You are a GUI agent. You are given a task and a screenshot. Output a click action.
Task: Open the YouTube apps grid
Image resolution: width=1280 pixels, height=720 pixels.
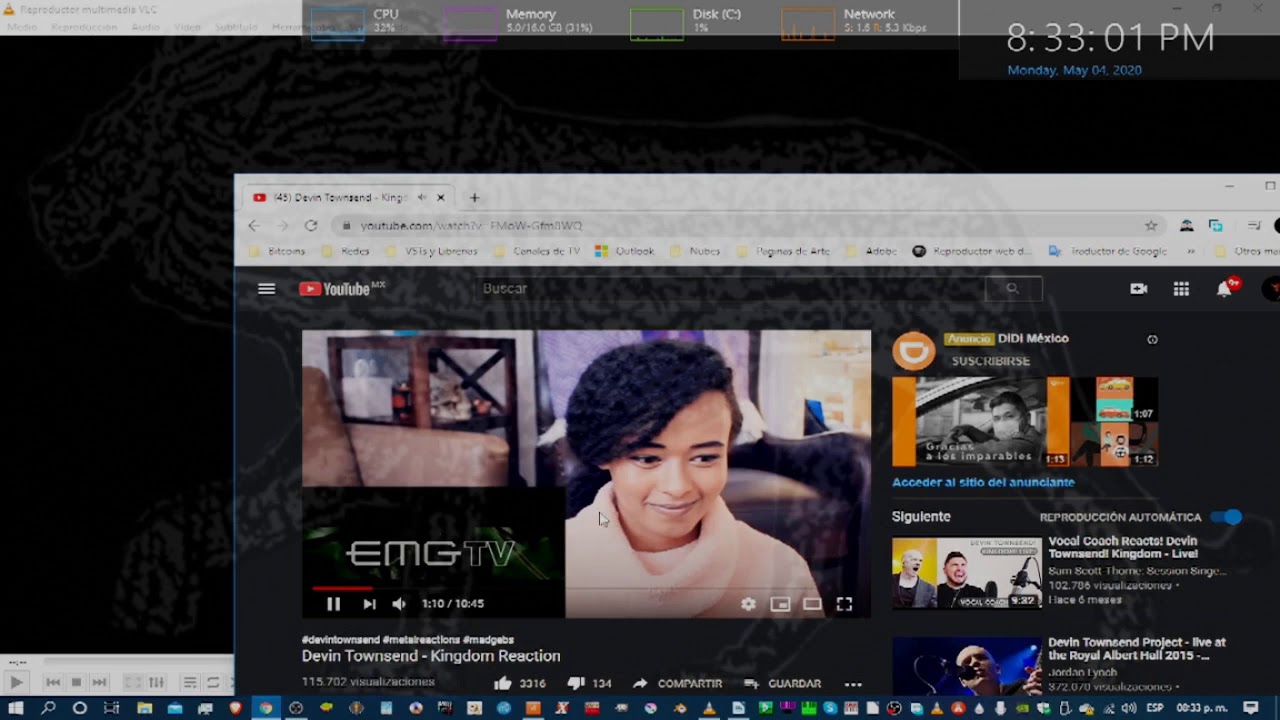(1181, 289)
